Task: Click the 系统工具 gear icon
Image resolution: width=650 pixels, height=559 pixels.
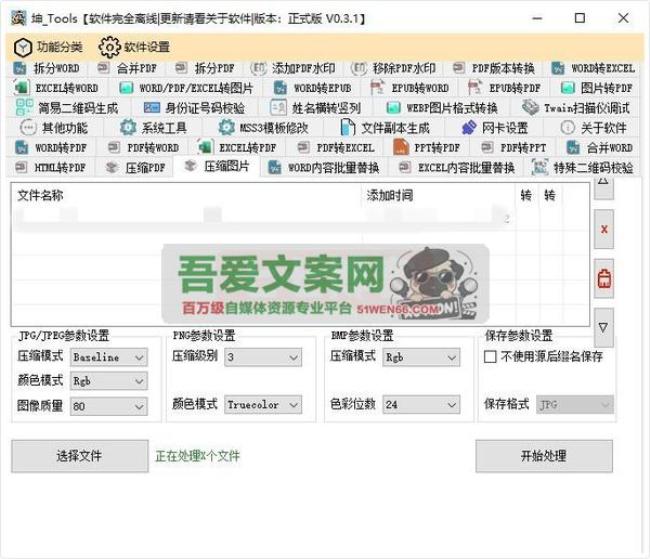Action: [x=128, y=127]
